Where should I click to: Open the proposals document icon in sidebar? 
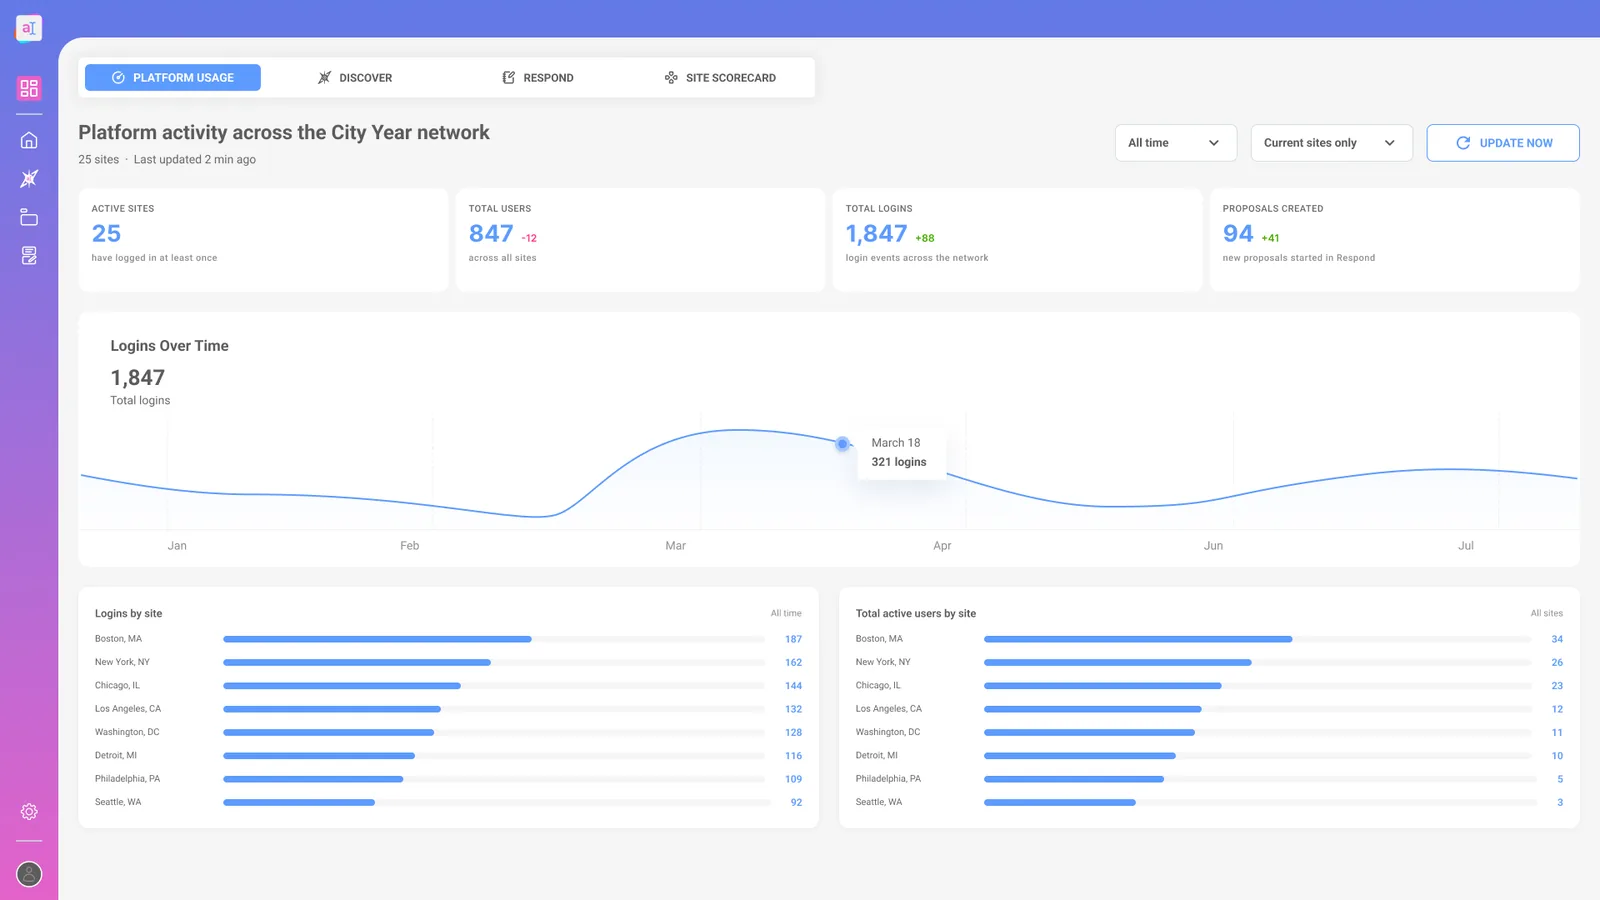(29, 256)
